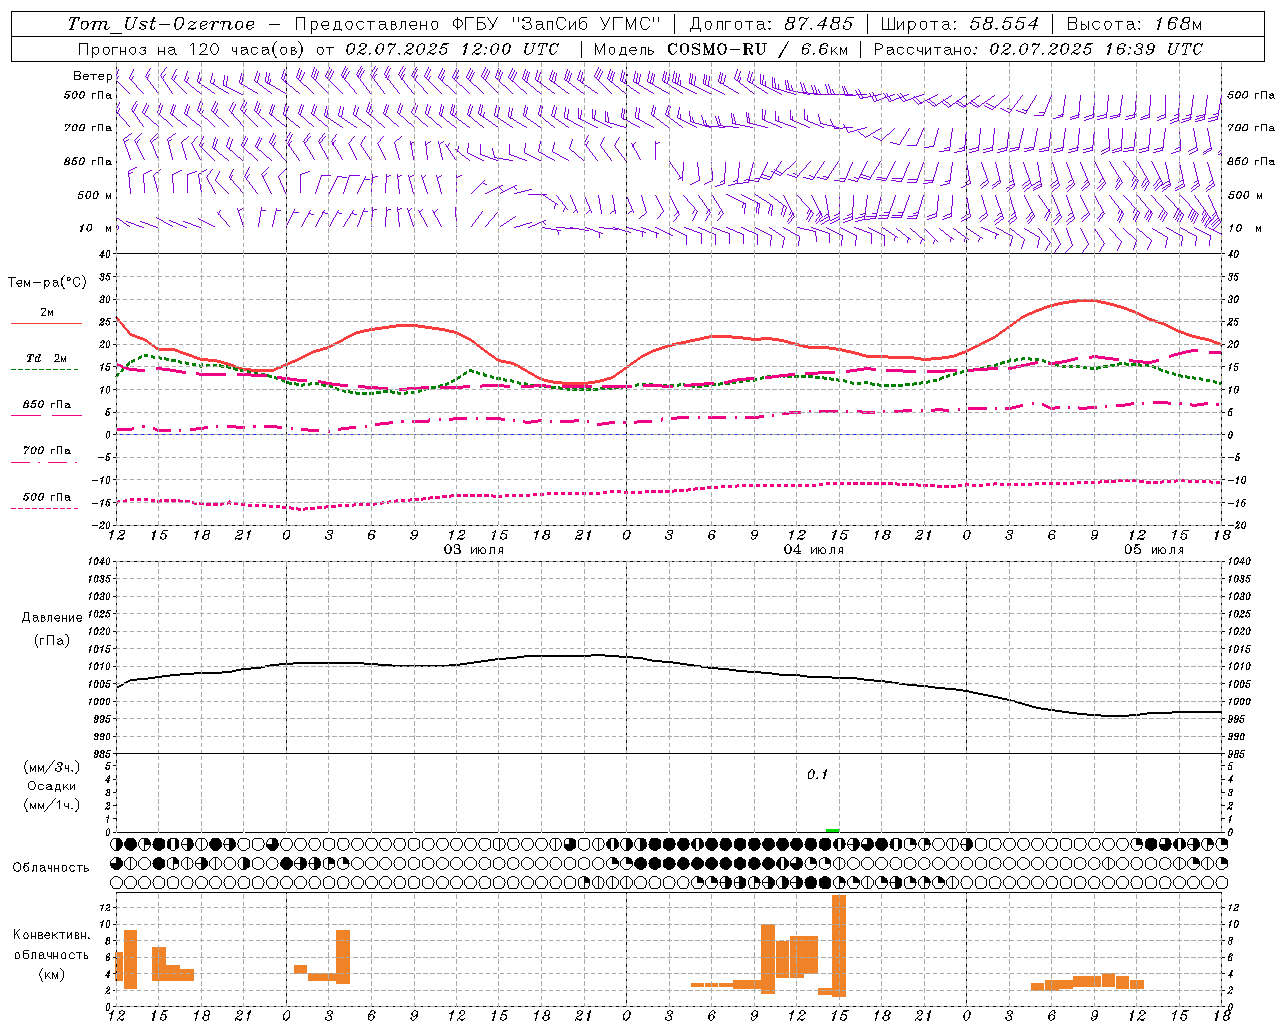Click the 'Ветер' wind panel label
The width and height of the screenshot is (1280, 1024).
pyautogui.click(x=92, y=76)
